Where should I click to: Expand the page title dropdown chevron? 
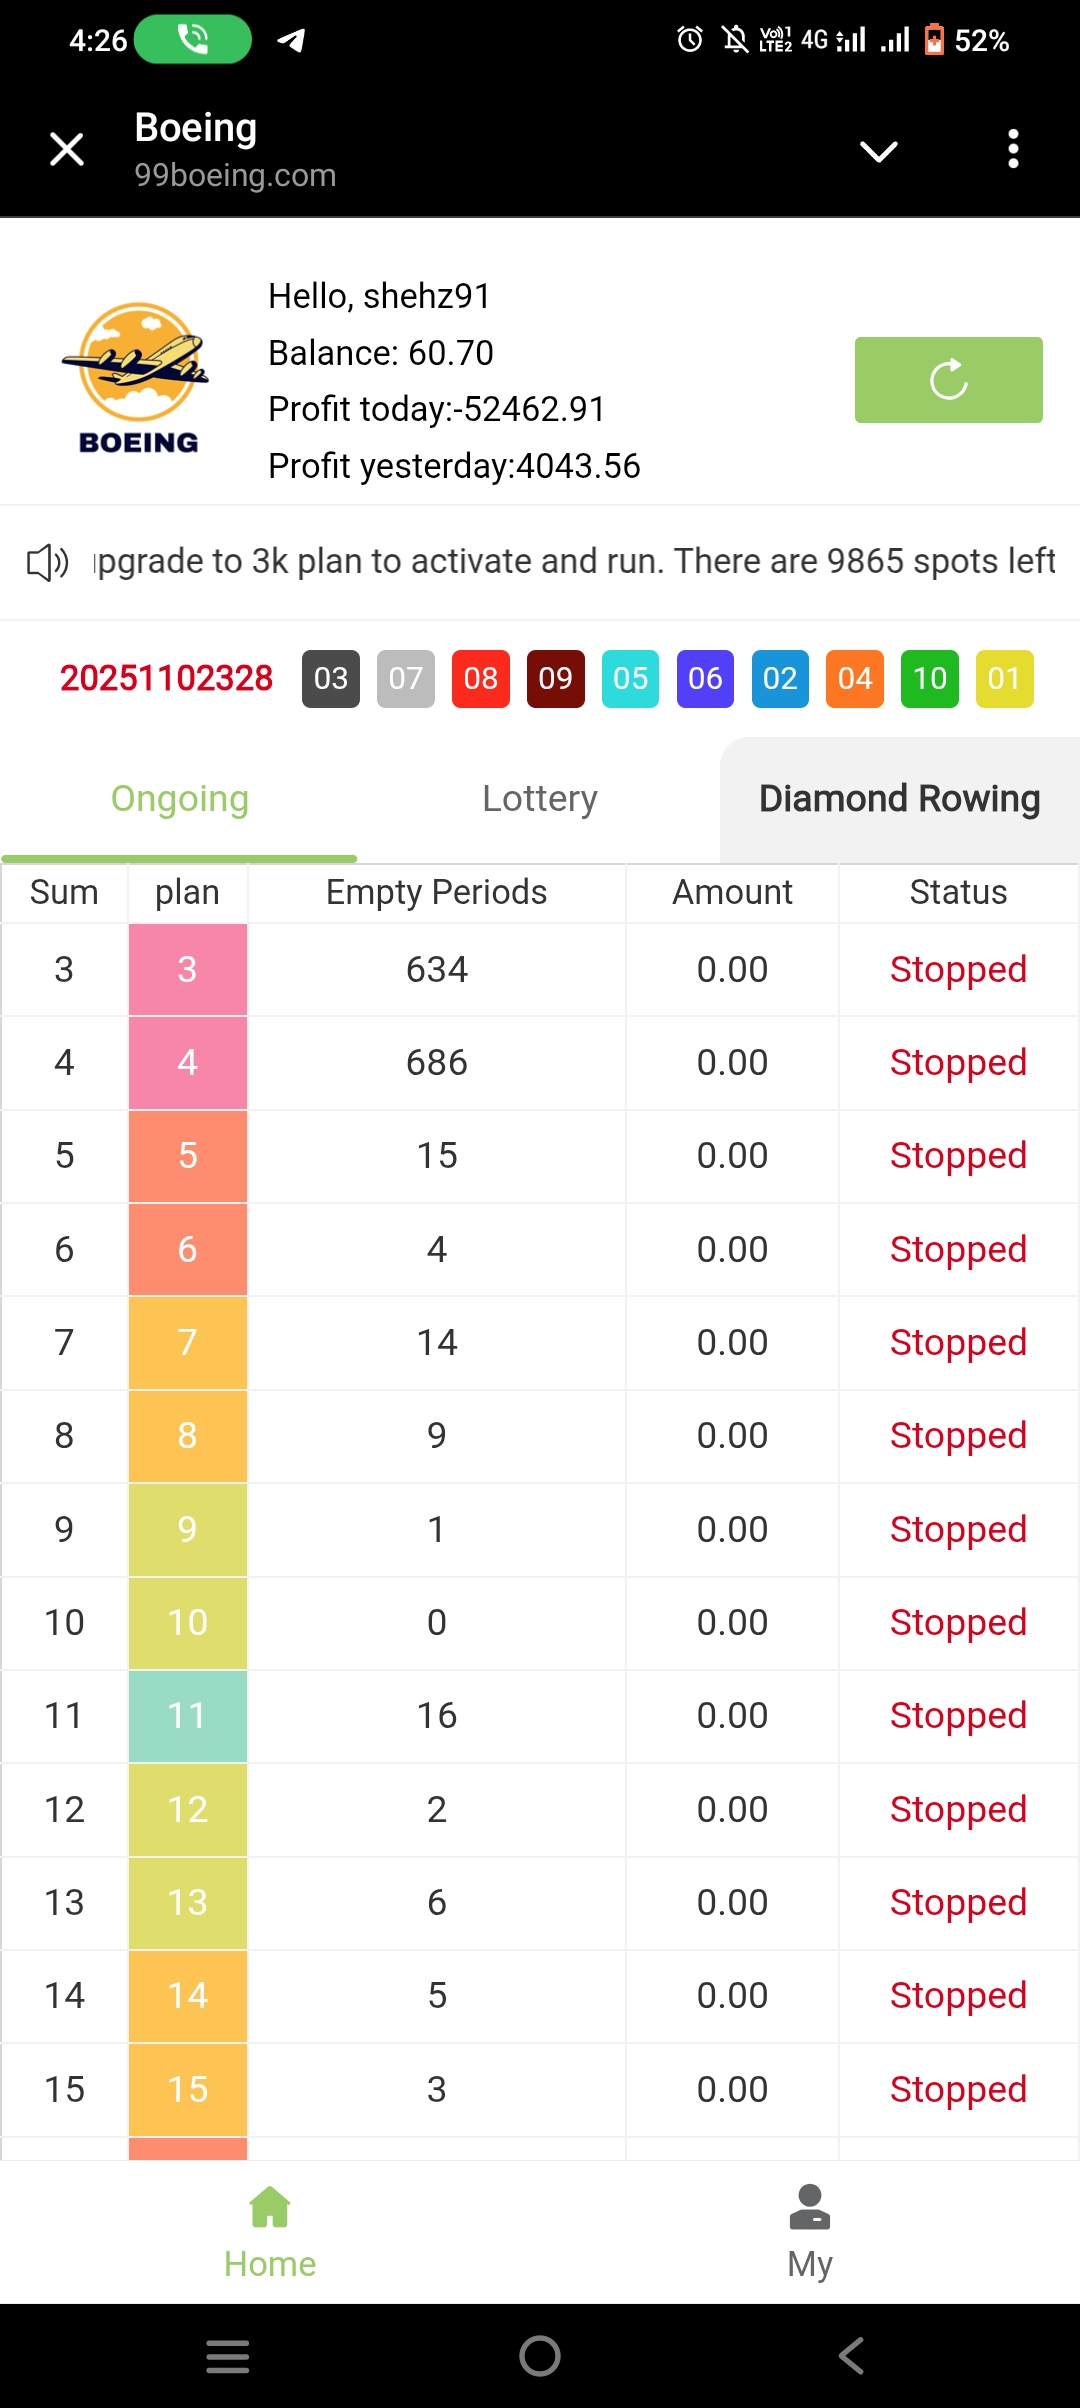point(878,151)
